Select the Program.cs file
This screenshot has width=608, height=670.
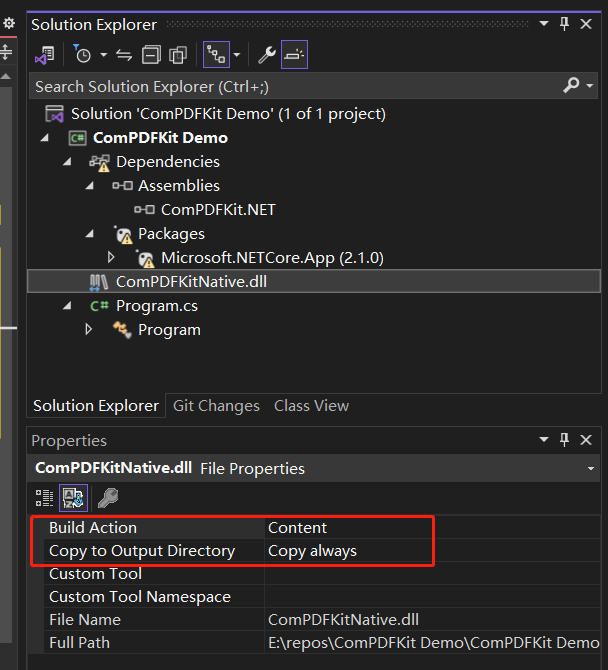tap(157, 306)
